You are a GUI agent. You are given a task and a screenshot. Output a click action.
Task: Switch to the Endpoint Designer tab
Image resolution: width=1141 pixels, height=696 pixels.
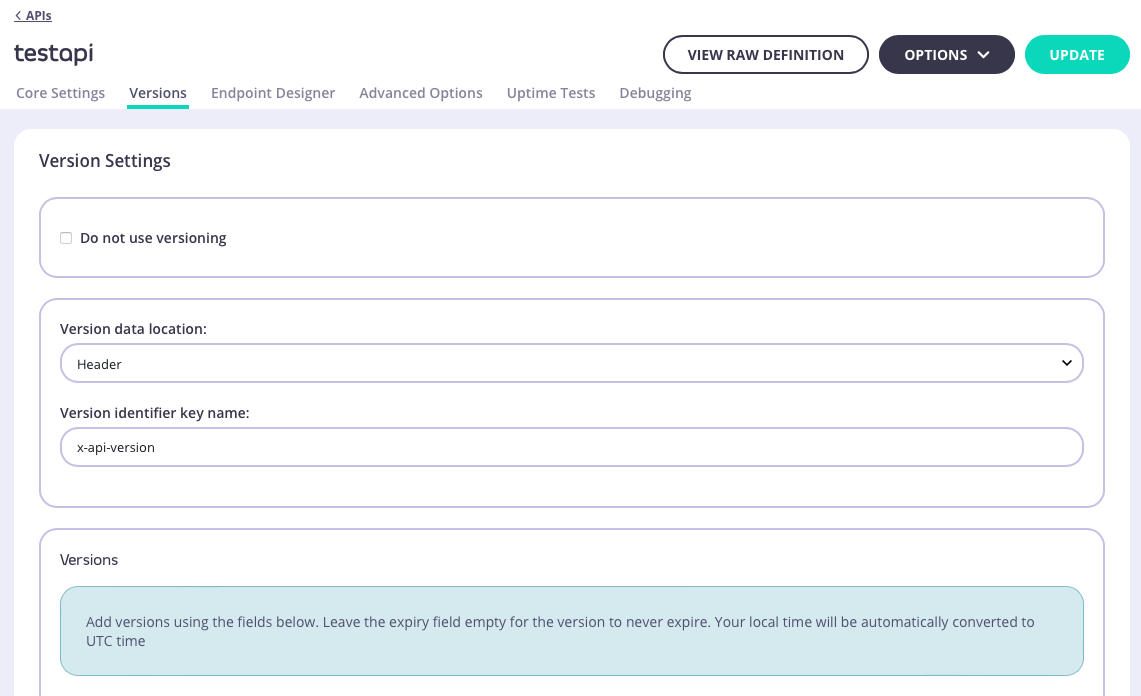[x=273, y=92]
